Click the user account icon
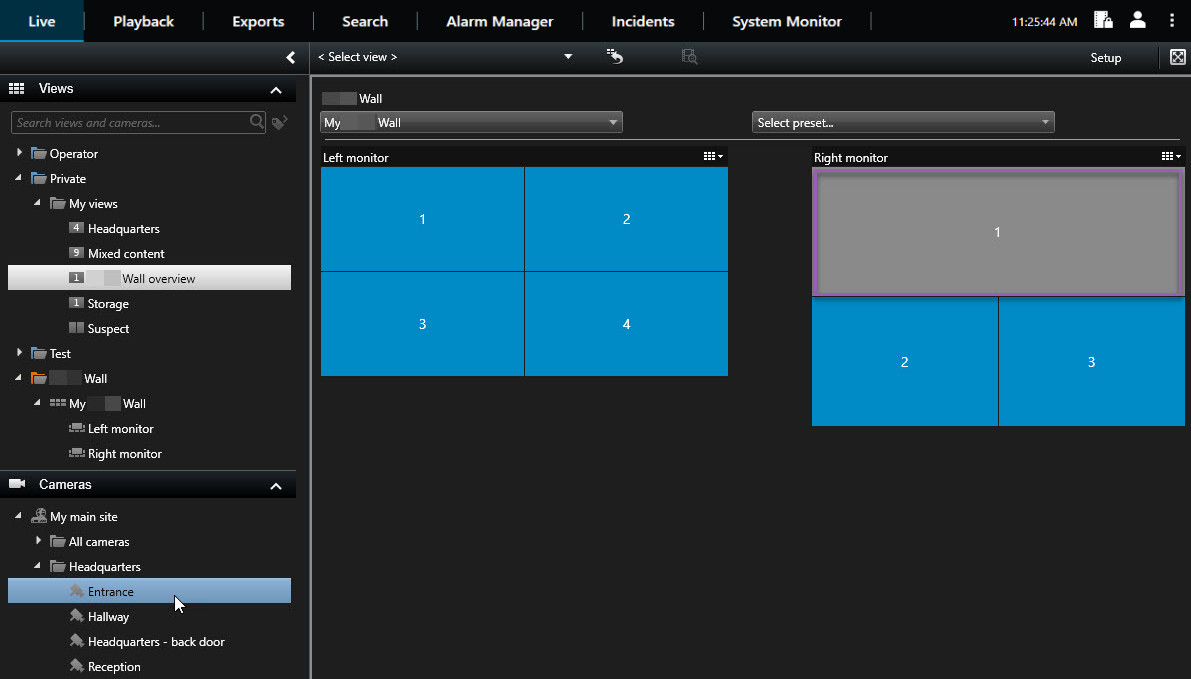This screenshot has width=1191, height=679. click(x=1137, y=20)
